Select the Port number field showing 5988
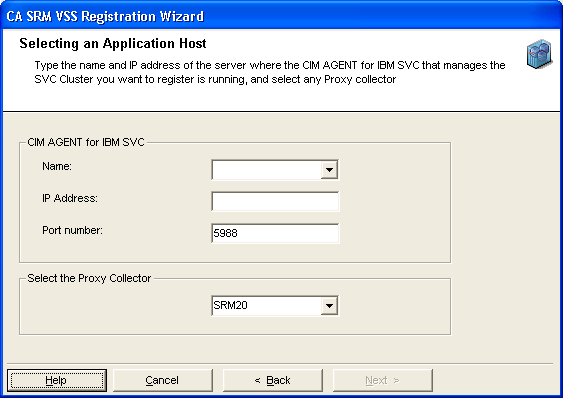The height and width of the screenshot is (398, 563). 275,233
